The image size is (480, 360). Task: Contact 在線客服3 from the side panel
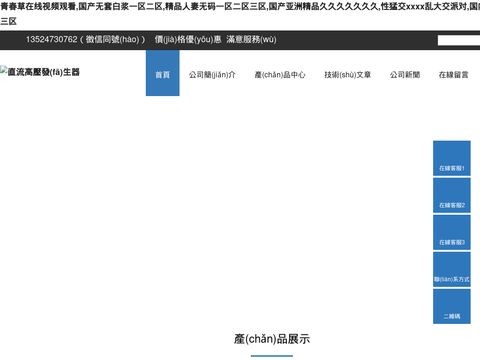coord(452,232)
